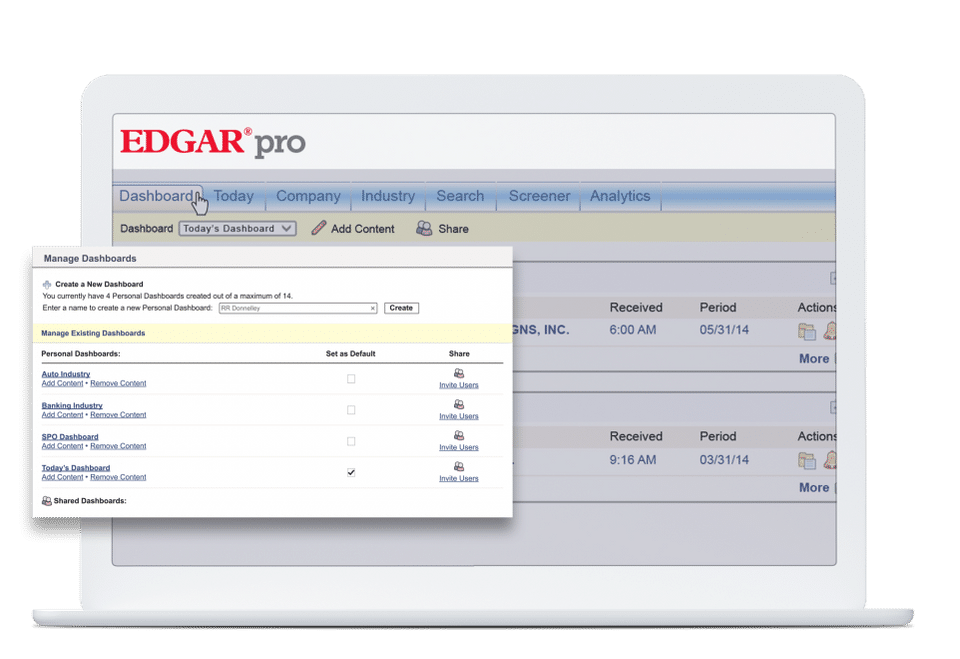This screenshot has height=659, width=960.
Task: Select the Screener tab
Action: 539,196
